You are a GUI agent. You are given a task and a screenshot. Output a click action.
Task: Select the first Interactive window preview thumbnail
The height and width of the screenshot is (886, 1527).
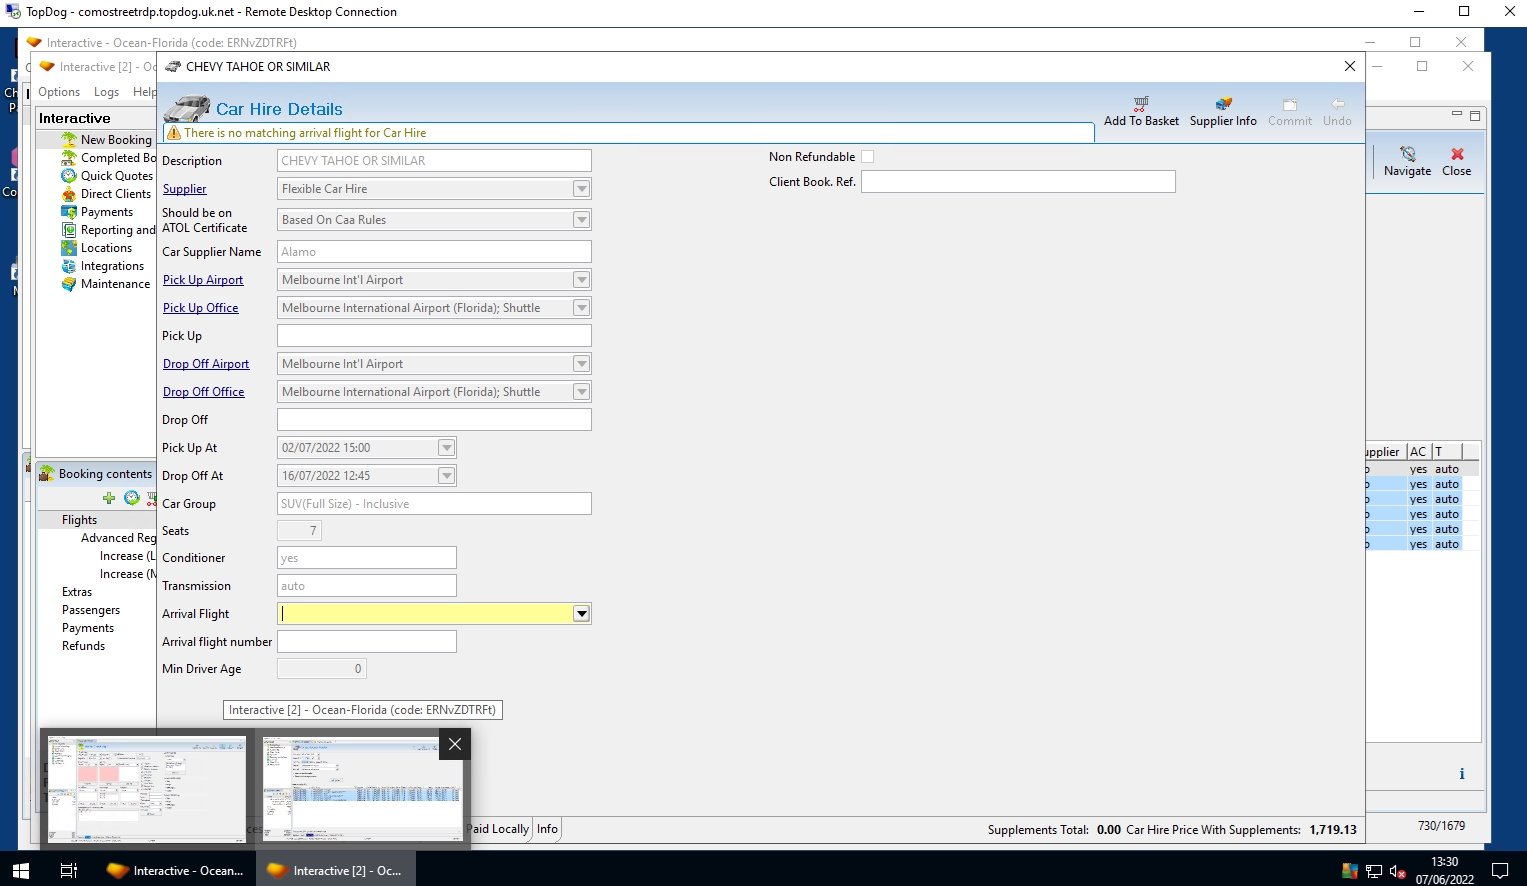(x=147, y=789)
